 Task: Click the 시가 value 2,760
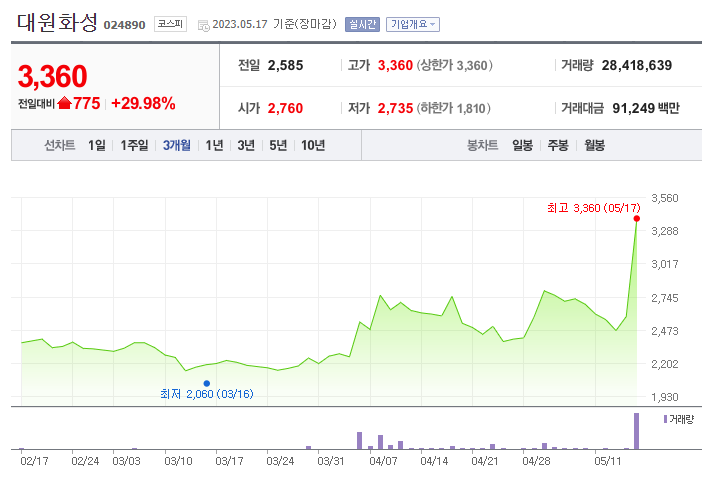coord(285,108)
